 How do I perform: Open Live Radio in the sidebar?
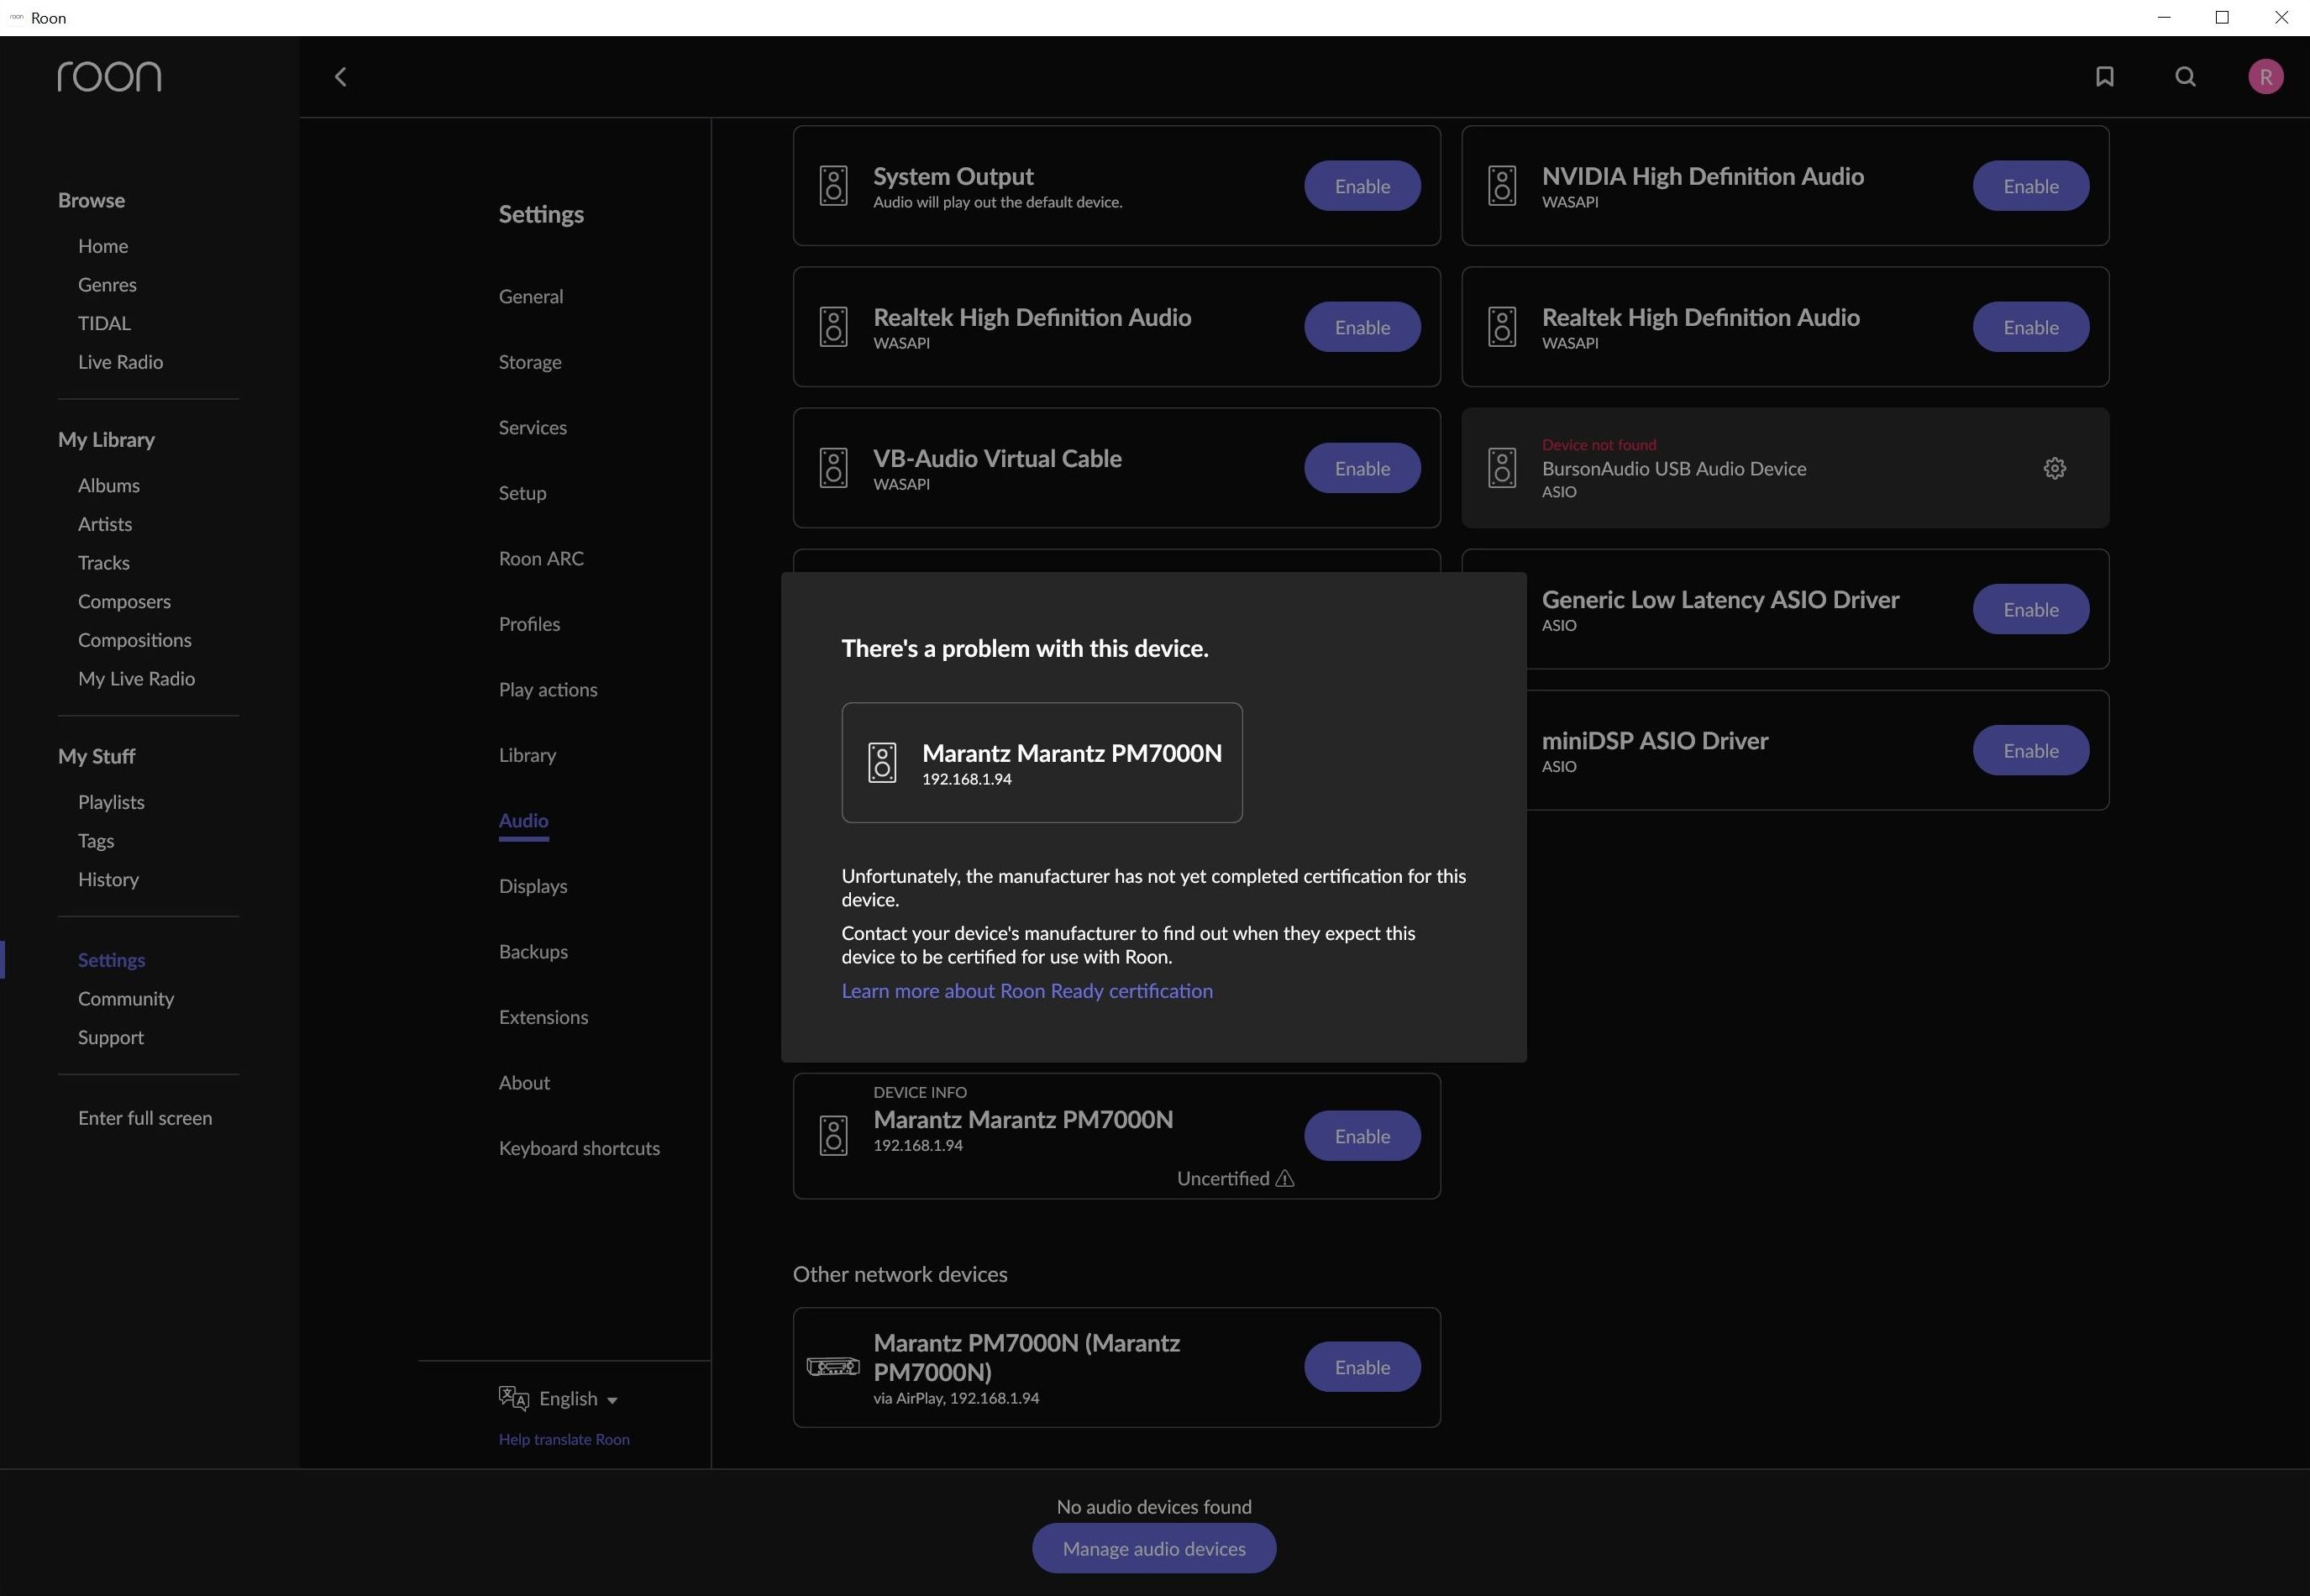(x=120, y=362)
